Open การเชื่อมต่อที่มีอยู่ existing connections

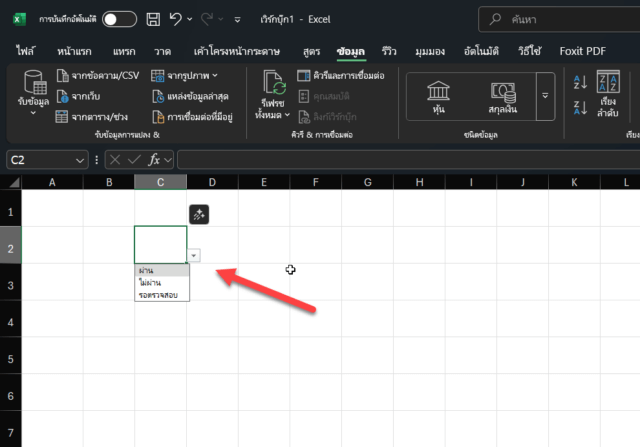click(x=192, y=117)
